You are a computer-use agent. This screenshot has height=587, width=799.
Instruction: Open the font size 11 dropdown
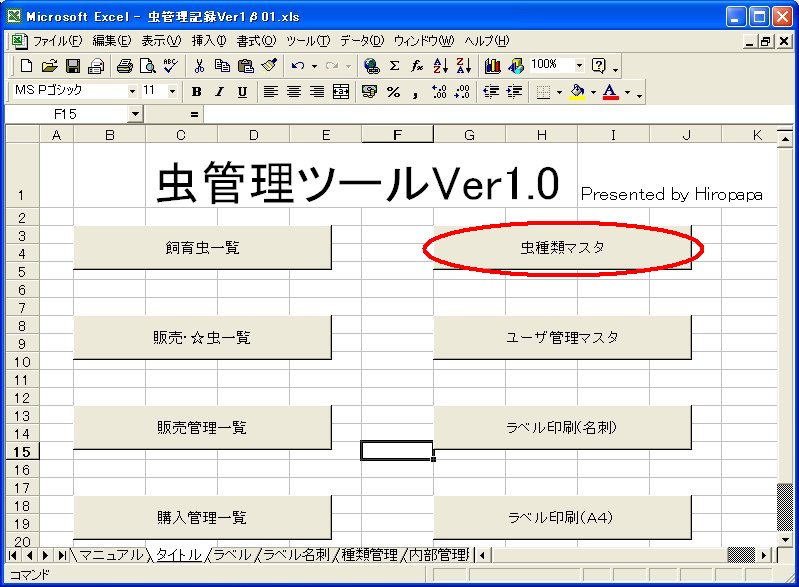[x=172, y=92]
